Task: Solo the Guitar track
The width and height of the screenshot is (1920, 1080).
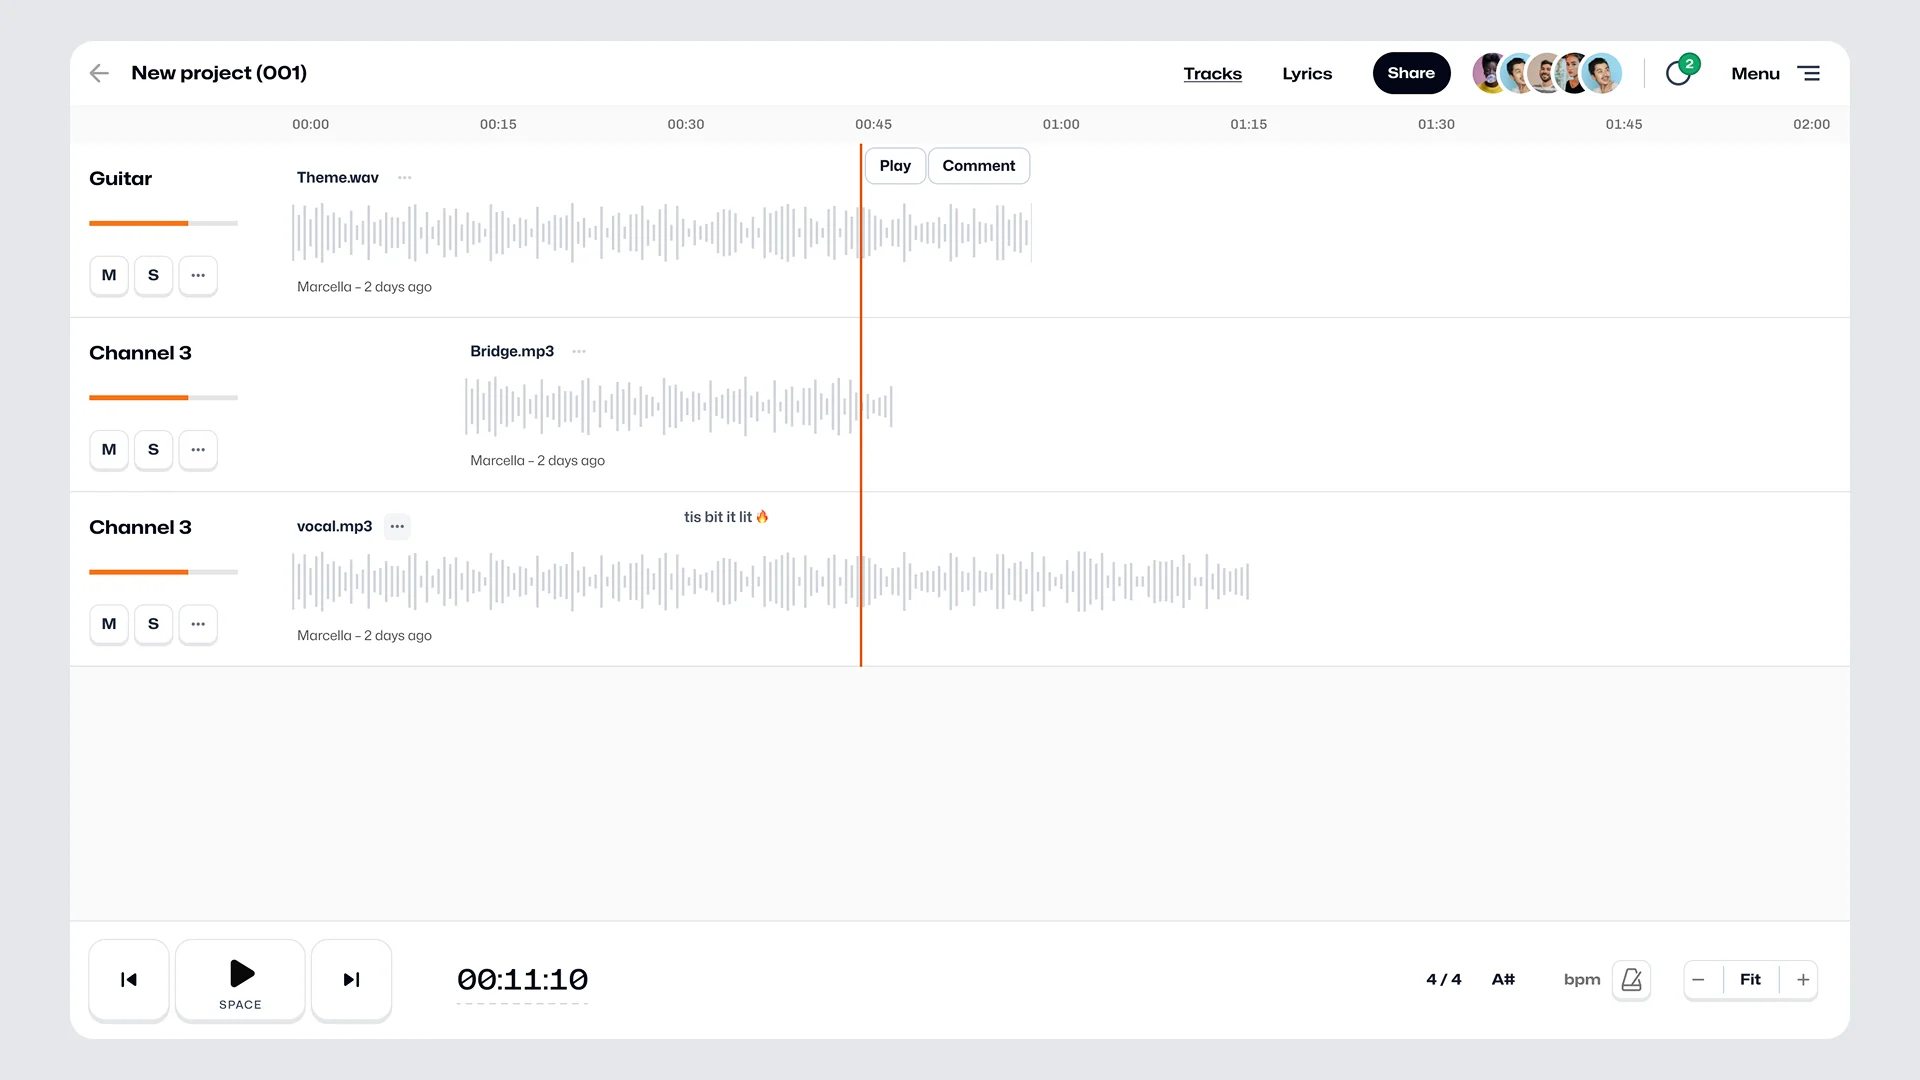Action: (153, 275)
